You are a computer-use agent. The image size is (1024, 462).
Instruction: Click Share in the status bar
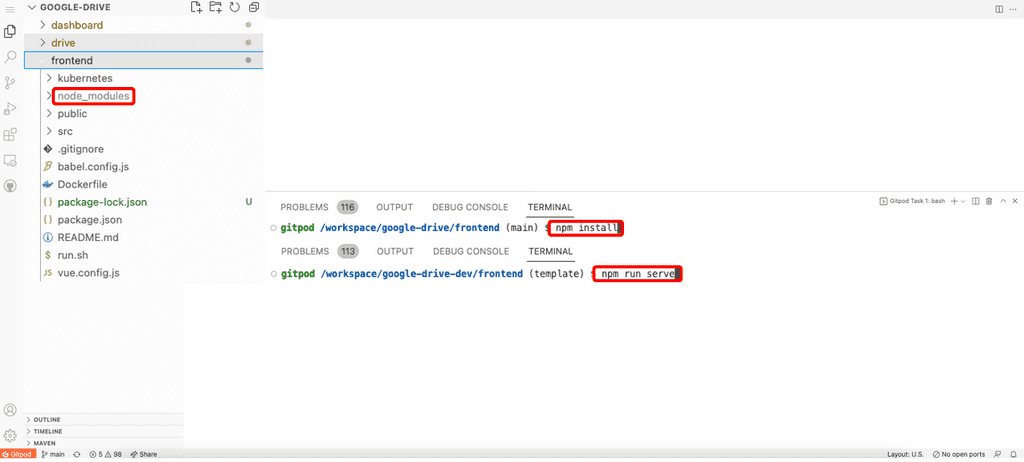144,454
